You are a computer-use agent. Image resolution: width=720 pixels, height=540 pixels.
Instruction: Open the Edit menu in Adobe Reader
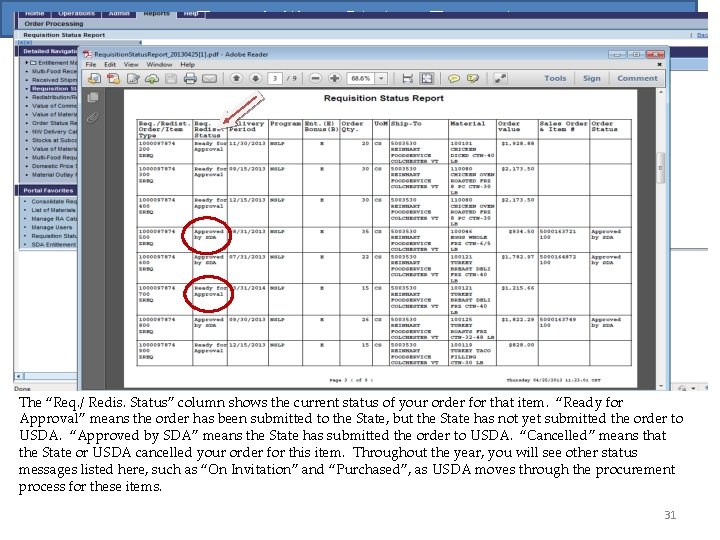click(x=110, y=65)
